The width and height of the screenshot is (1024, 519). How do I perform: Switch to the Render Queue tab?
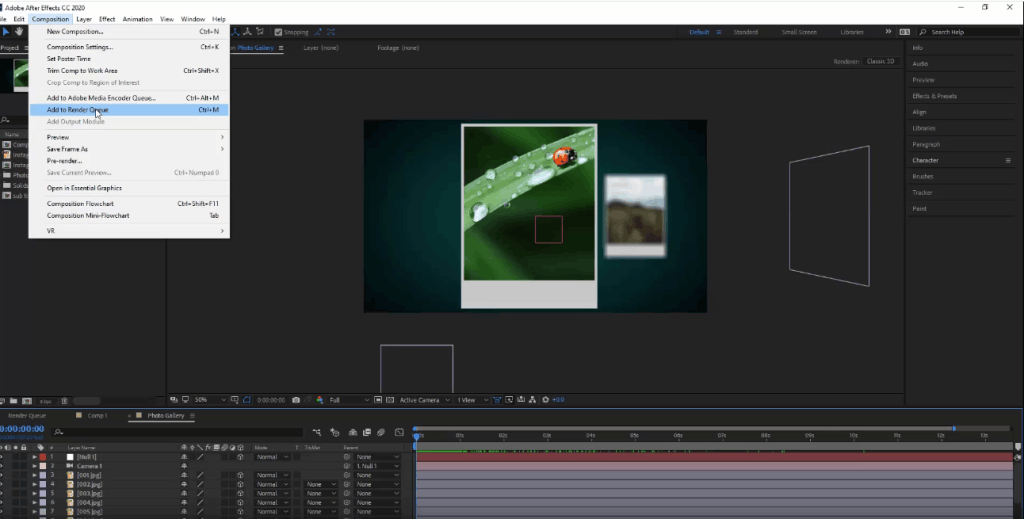(27, 415)
